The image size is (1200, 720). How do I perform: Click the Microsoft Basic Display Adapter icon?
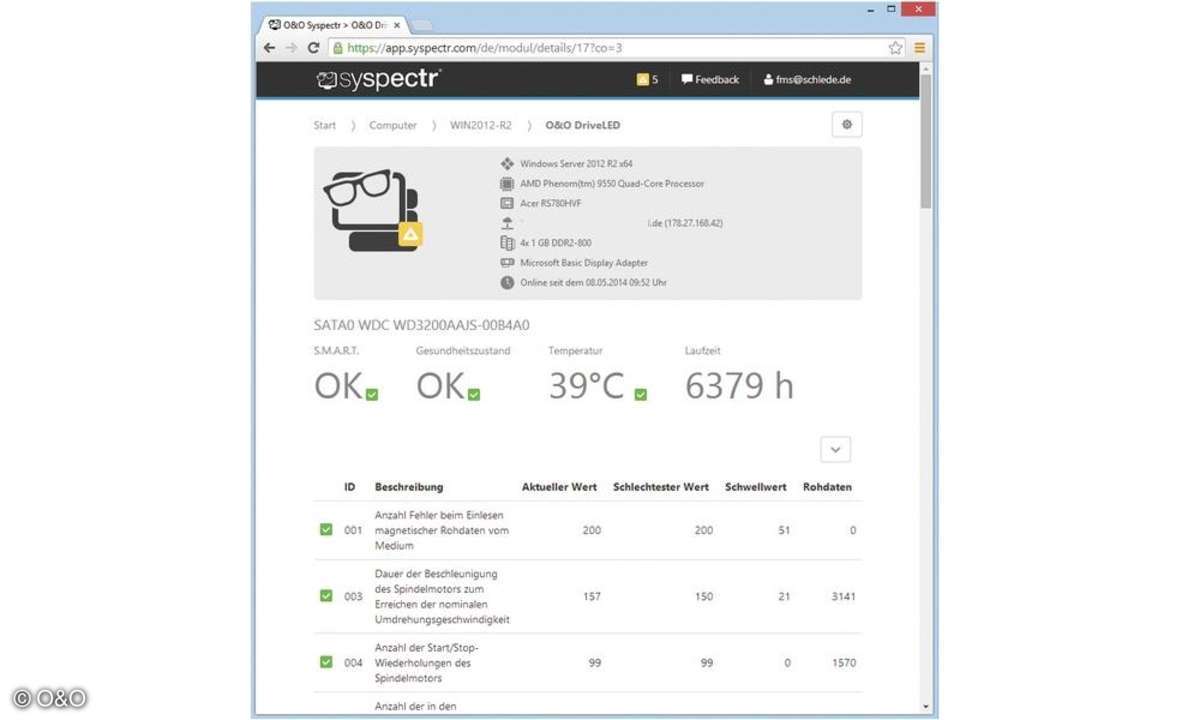507,262
